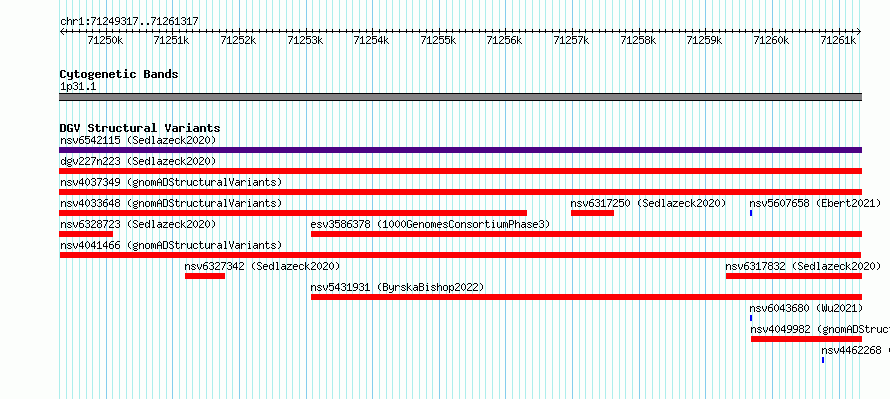Click the 71256k ruler tick label
The image size is (890, 399).
click(x=505, y=40)
